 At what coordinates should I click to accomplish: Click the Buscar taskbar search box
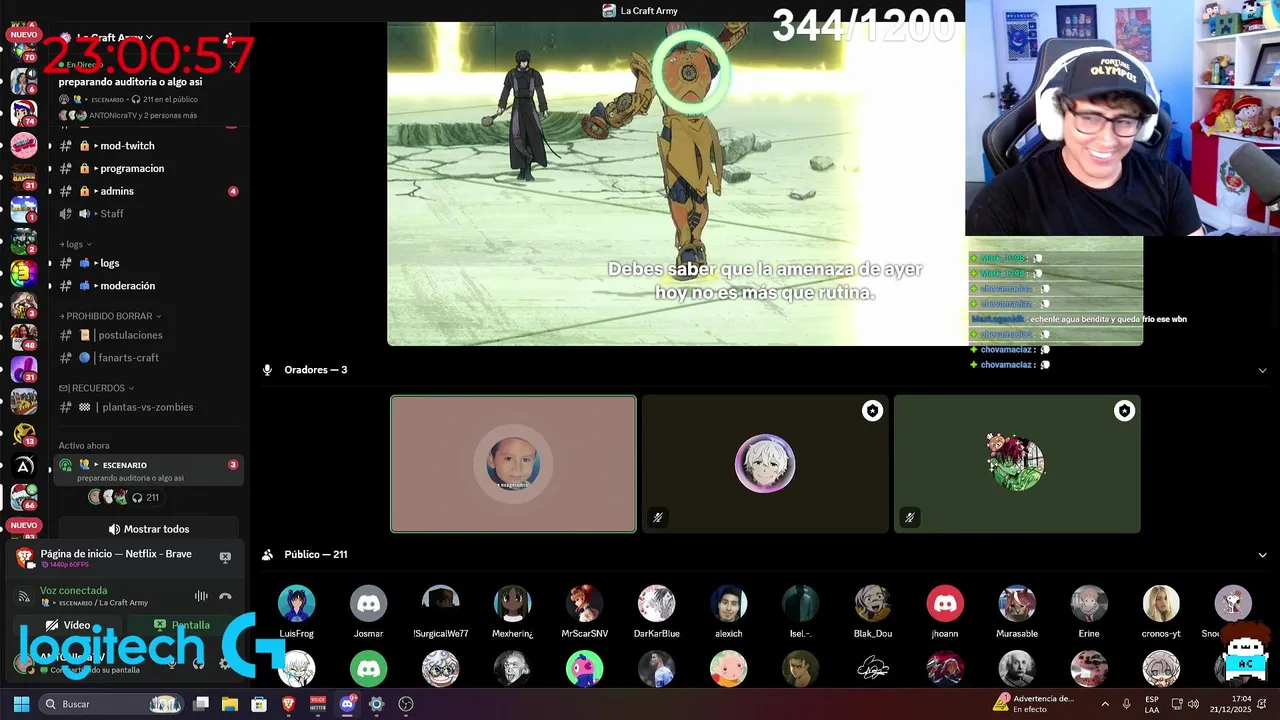(112, 704)
